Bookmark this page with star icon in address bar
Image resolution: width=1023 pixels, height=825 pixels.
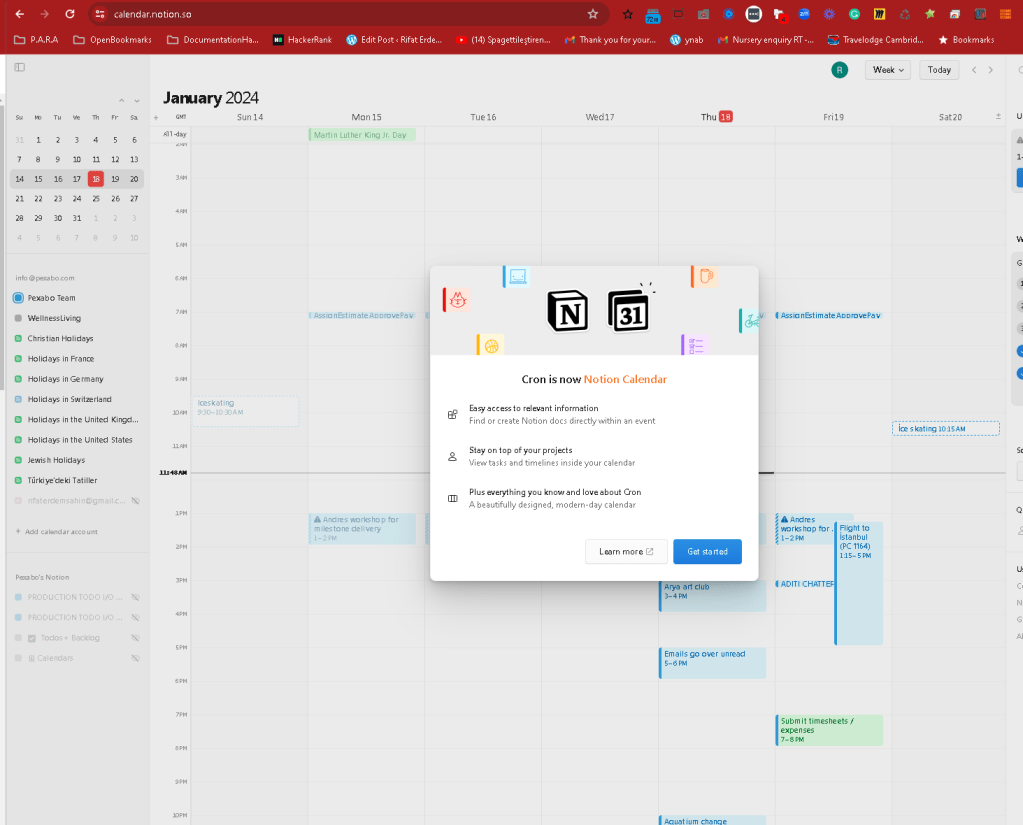click(592, 14)
